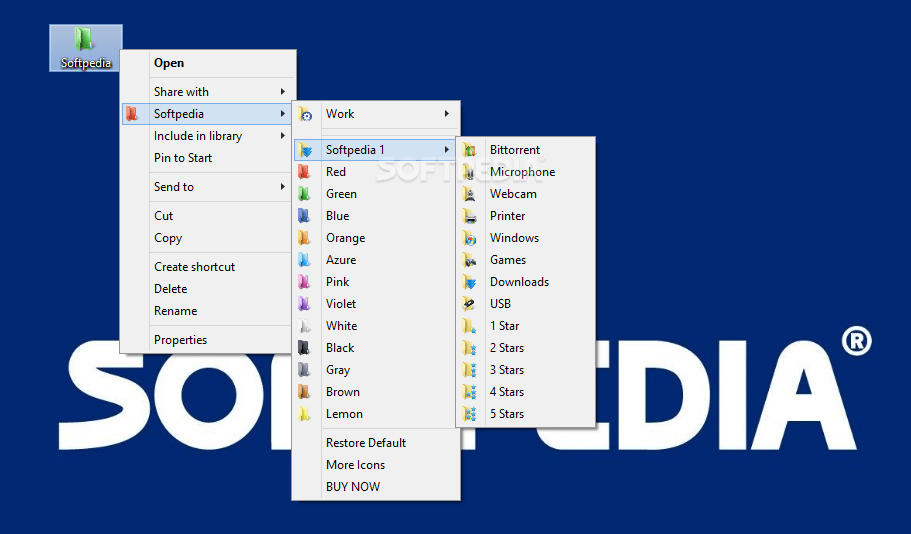Click the 3 Stars folder icon
This screenshot has height=534, width=911.
coord(469,370)
